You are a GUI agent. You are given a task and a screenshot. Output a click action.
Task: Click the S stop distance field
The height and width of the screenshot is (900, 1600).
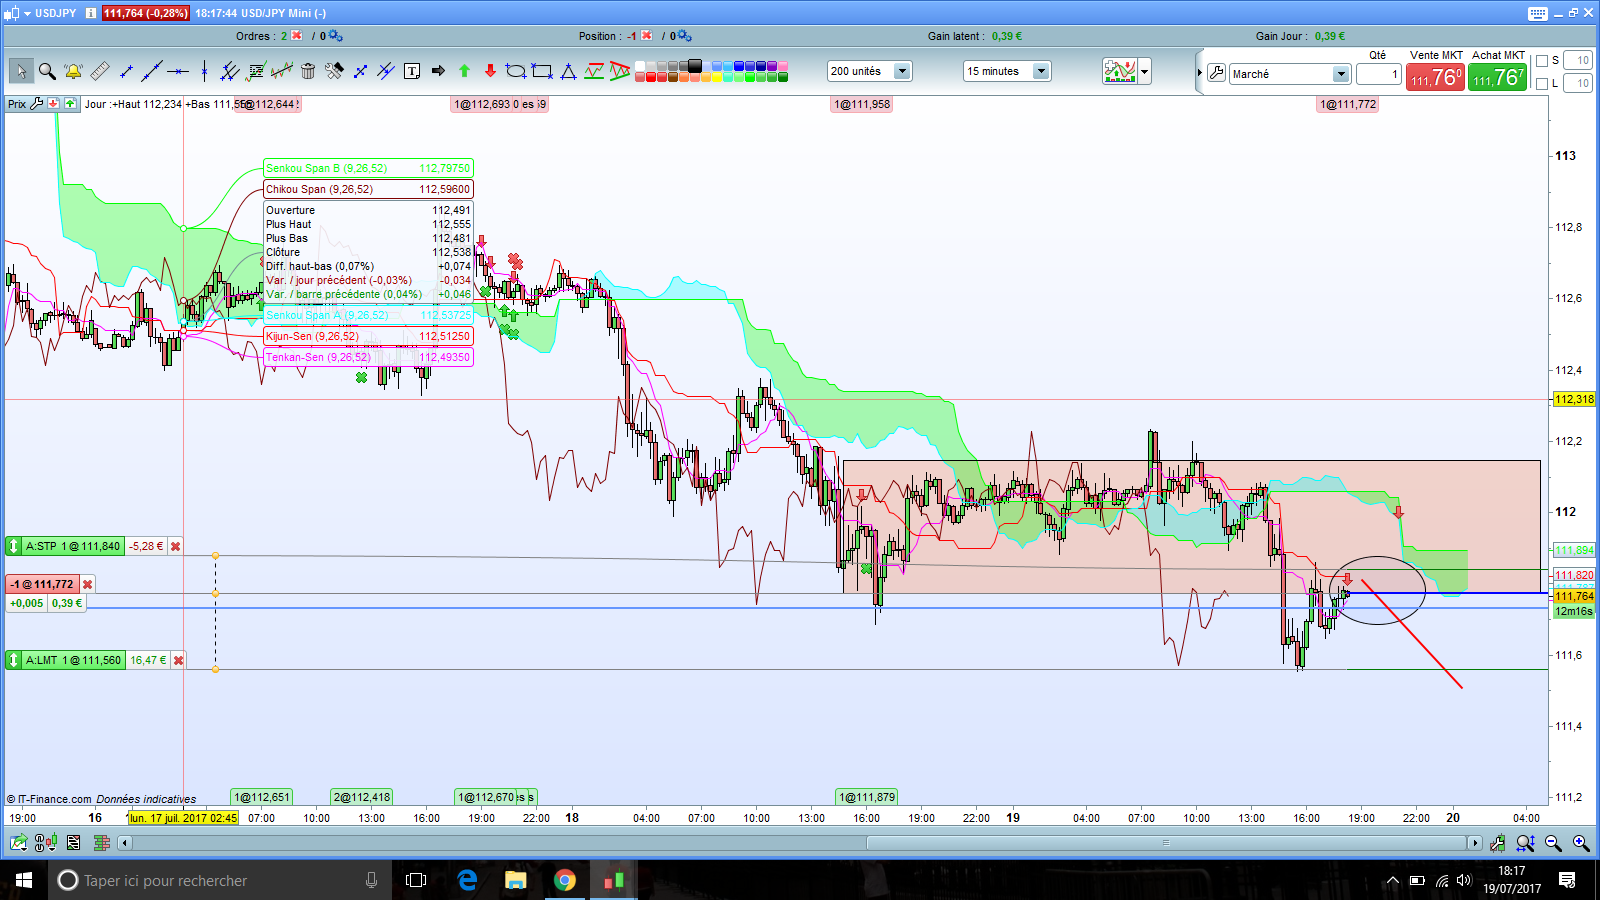1578,61
